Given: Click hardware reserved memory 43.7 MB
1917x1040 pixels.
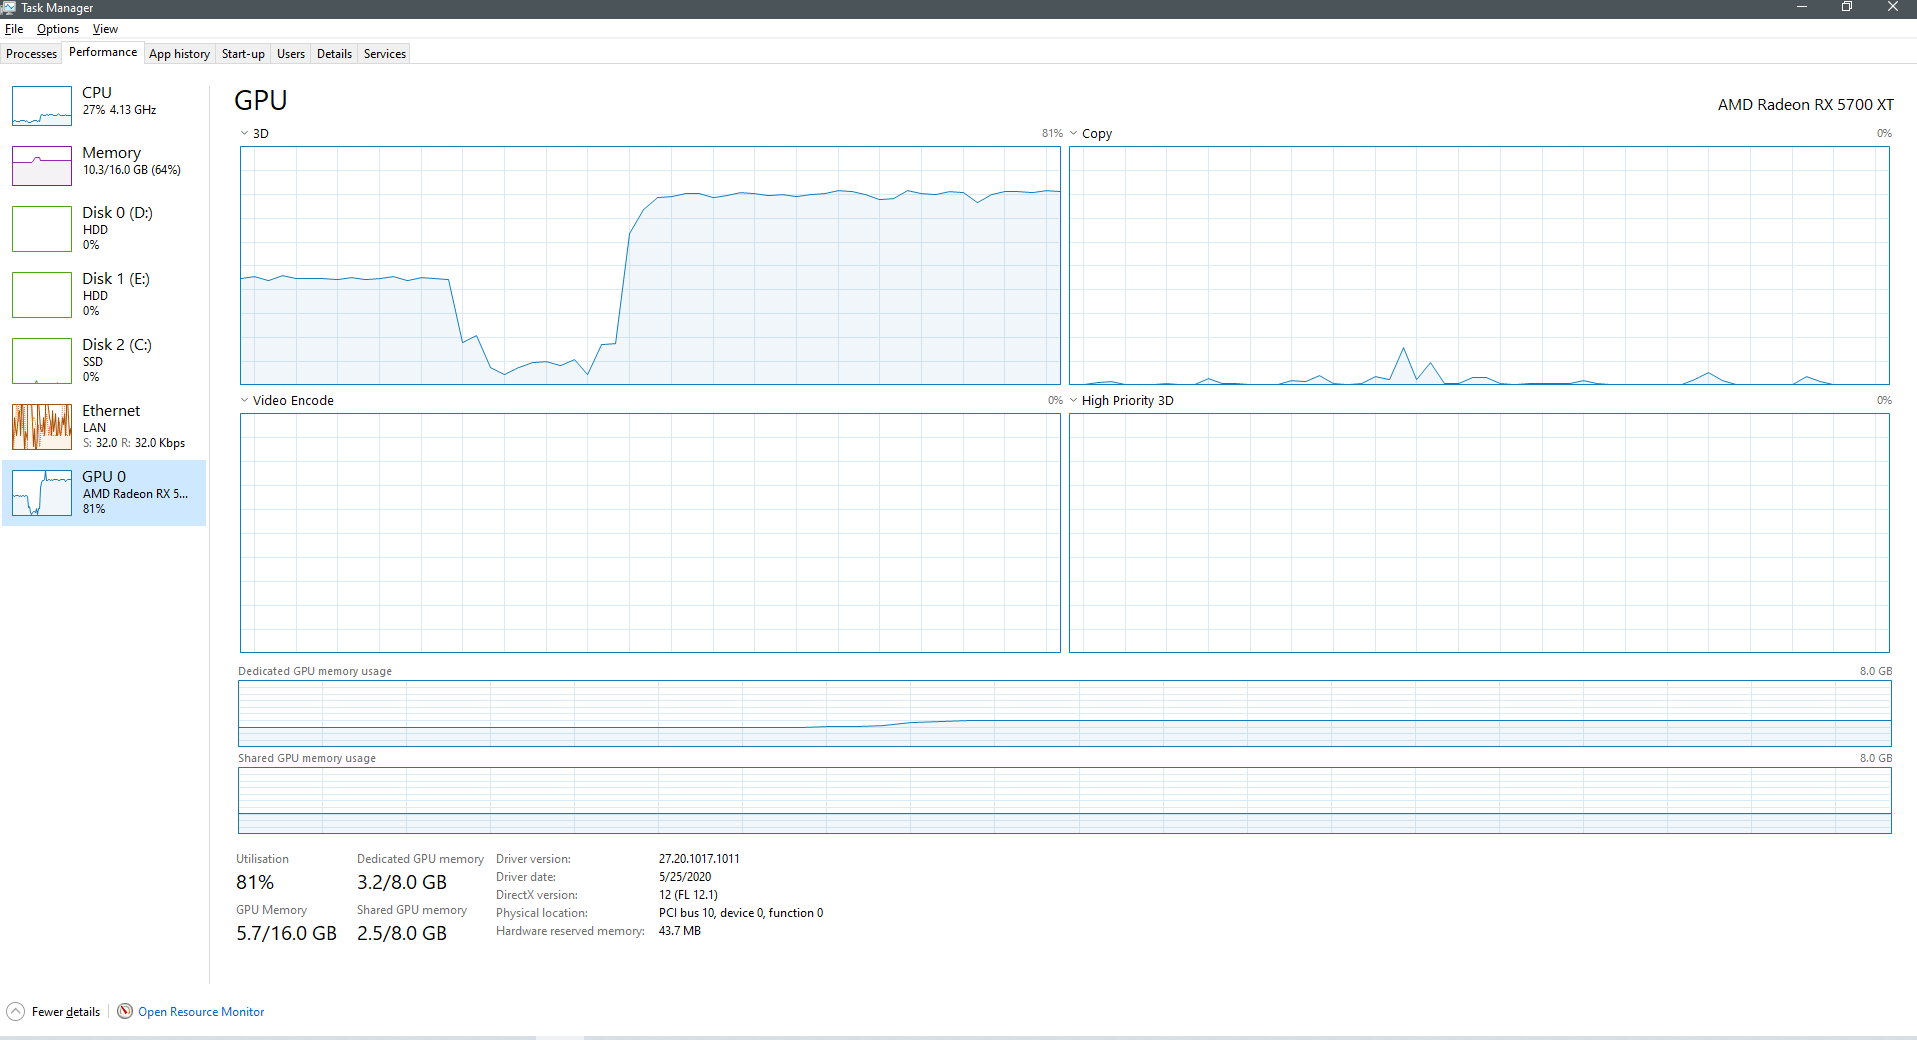Looking at the screenshot, I should click(x=680, y=931).
